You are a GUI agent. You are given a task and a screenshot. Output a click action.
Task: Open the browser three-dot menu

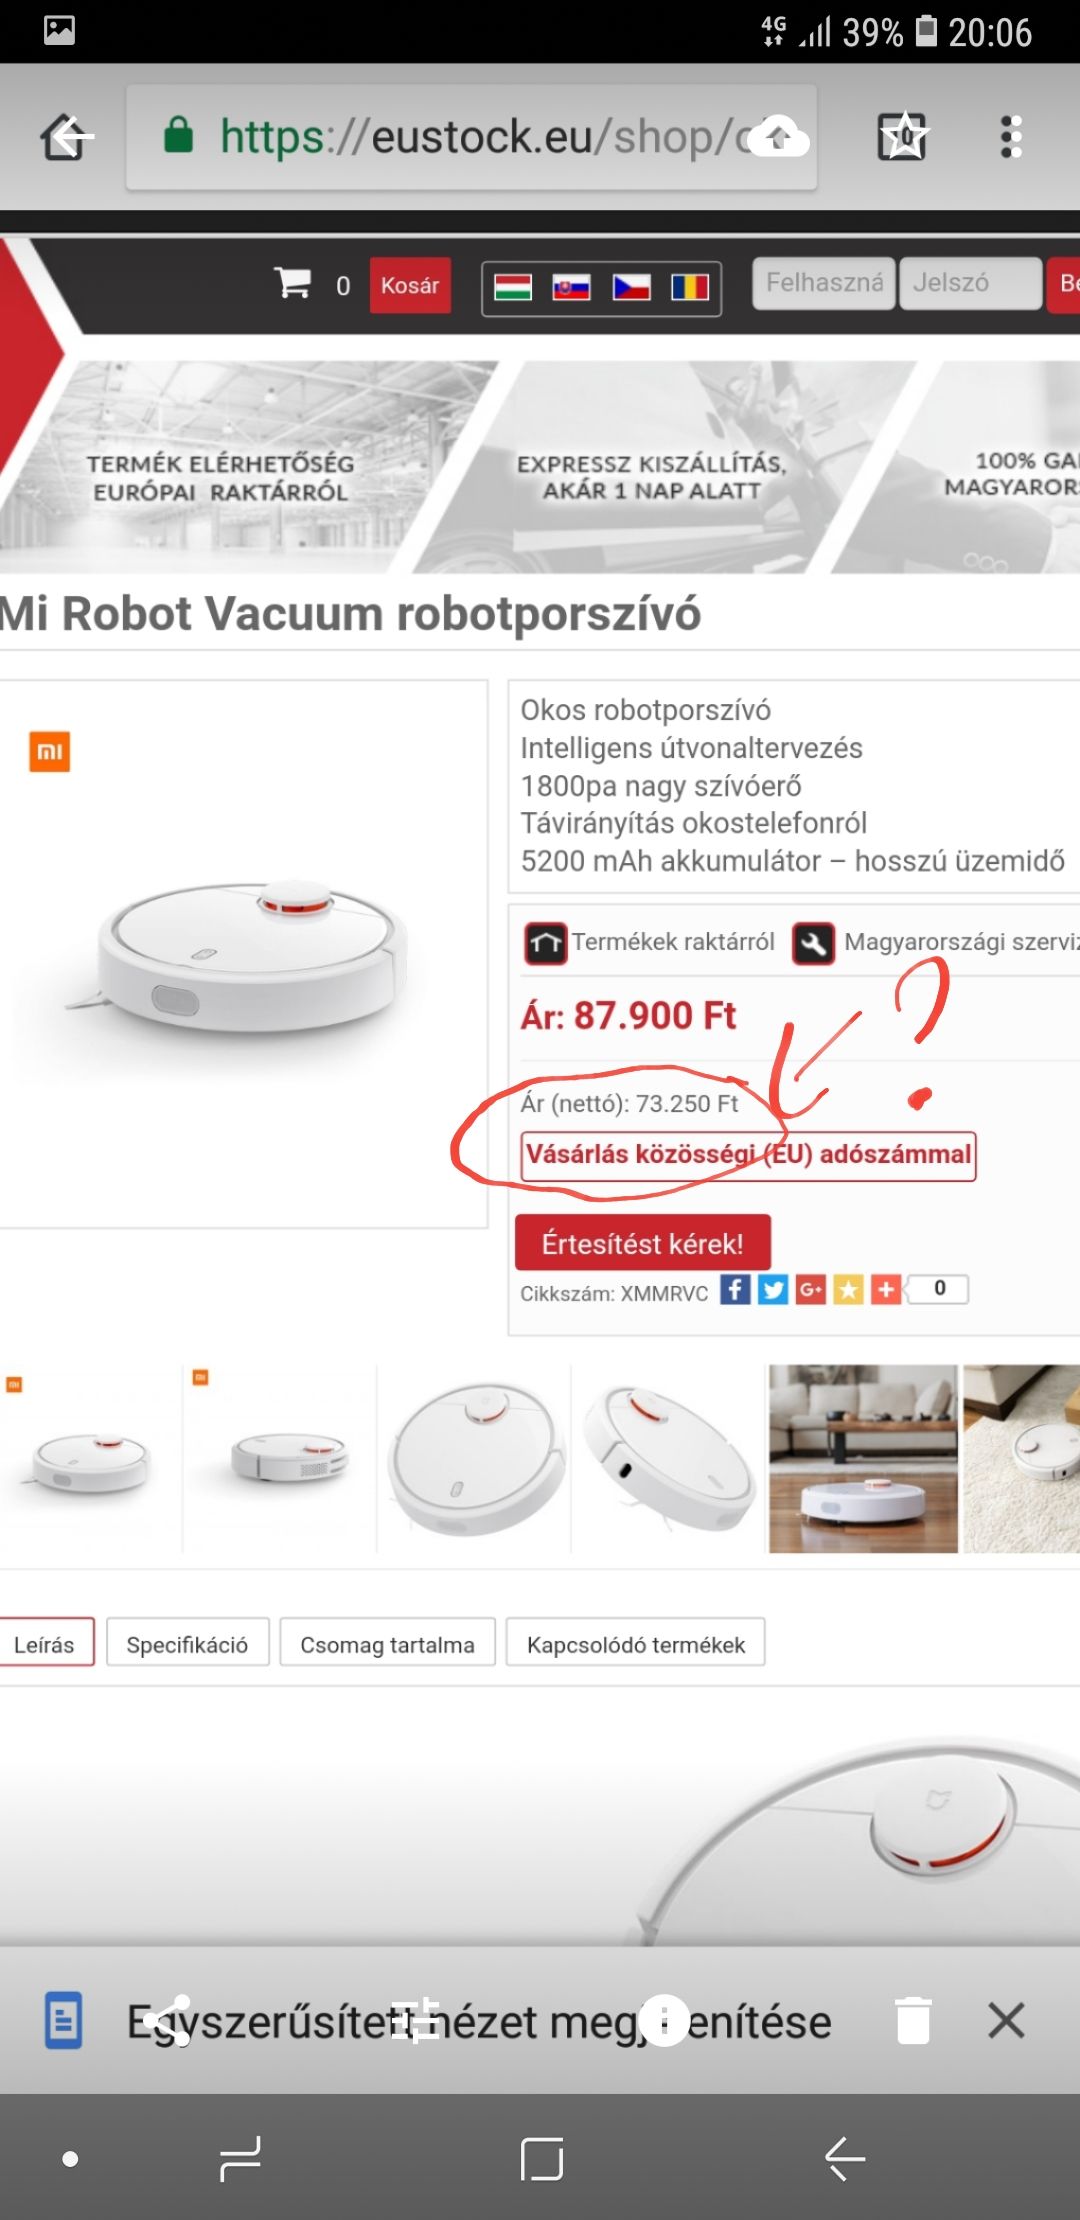pos(1011,137)
